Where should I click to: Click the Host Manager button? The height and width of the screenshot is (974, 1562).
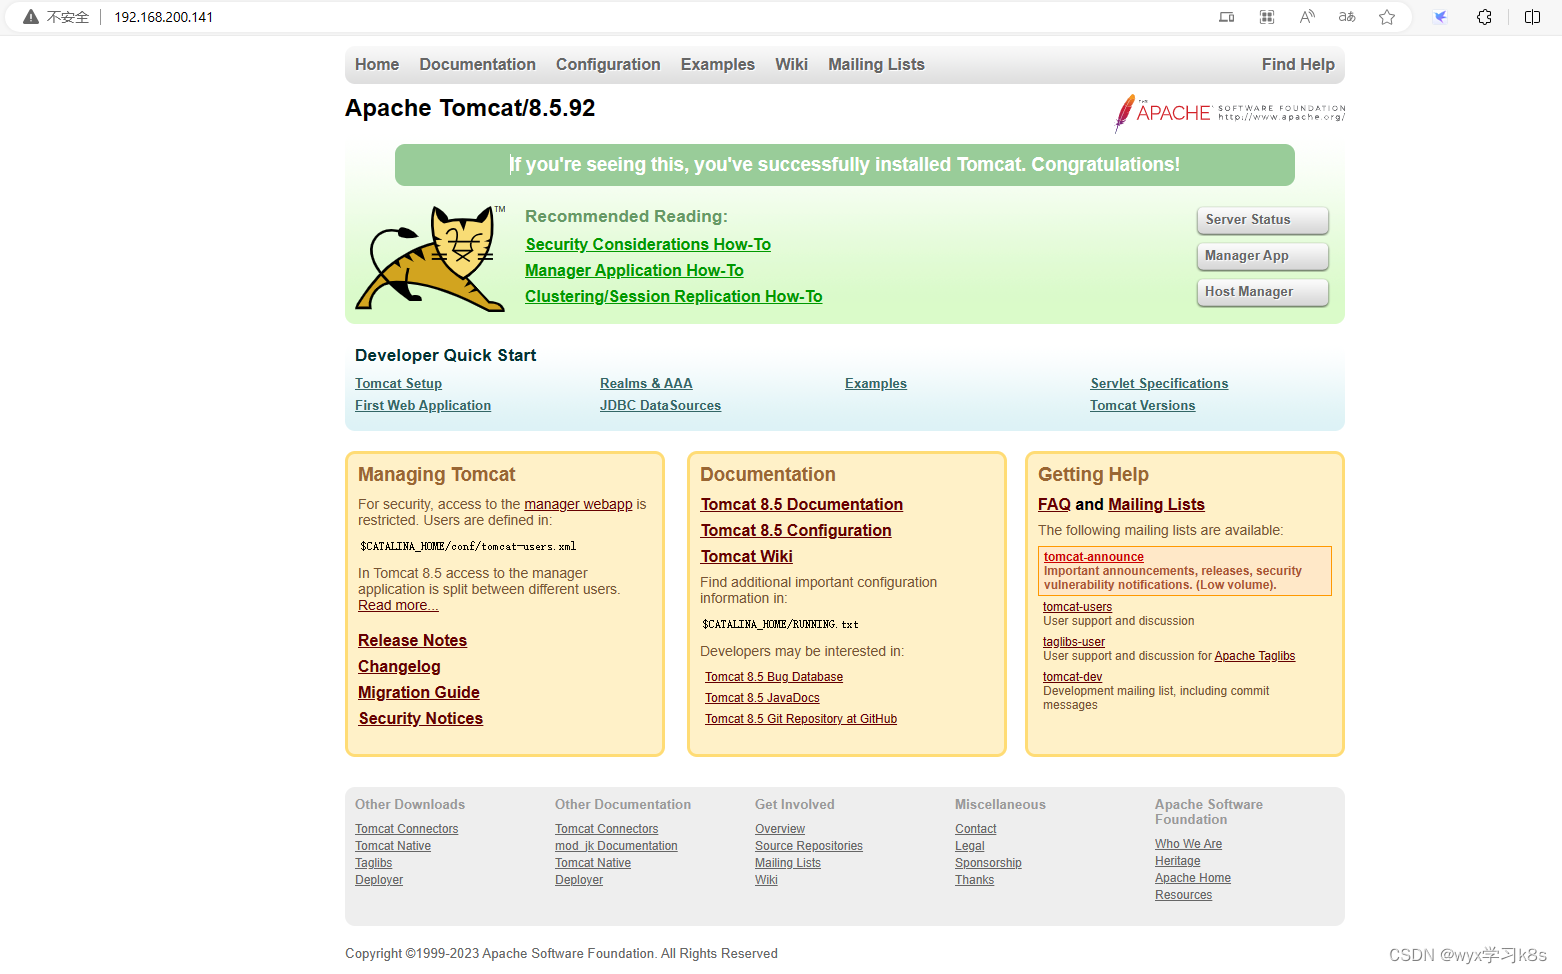tap(1262, 291)
